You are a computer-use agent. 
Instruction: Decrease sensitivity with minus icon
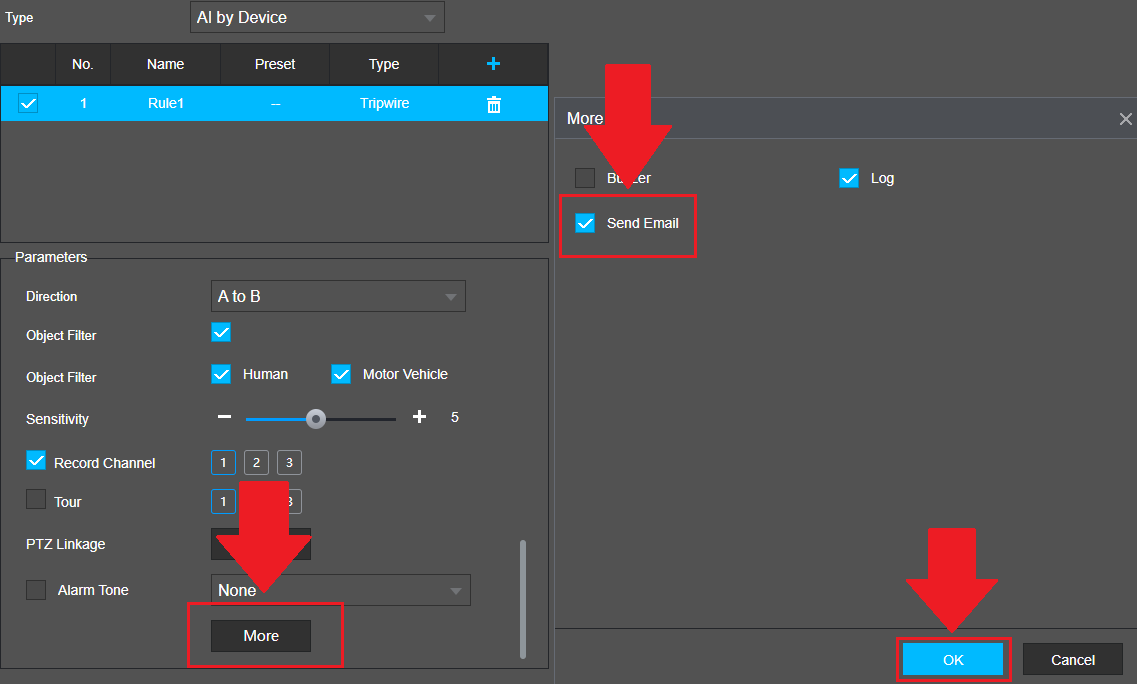[224, 417]
